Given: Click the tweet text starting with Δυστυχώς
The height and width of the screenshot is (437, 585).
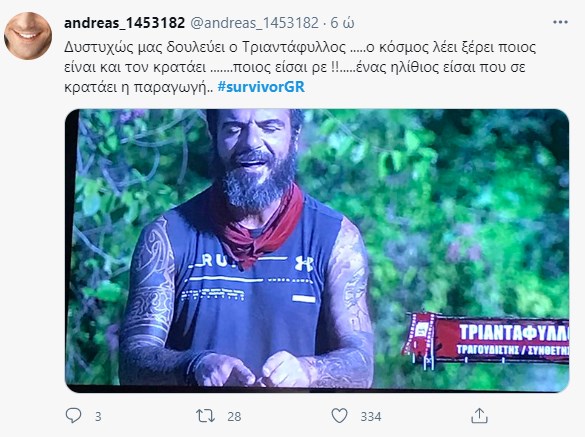Looking at the screenshot, I should coord(300,67).
